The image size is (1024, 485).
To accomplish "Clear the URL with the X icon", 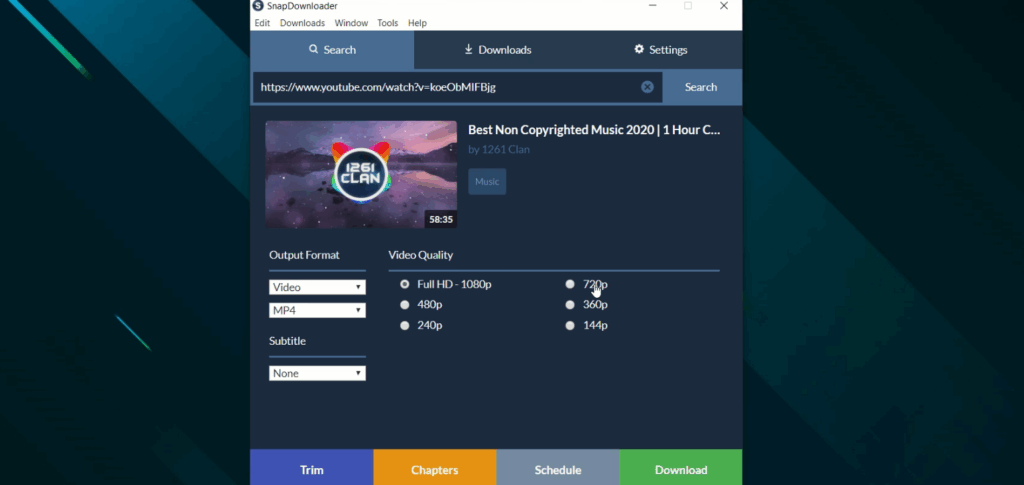I will pyautogui.click(x=647, y=87).
